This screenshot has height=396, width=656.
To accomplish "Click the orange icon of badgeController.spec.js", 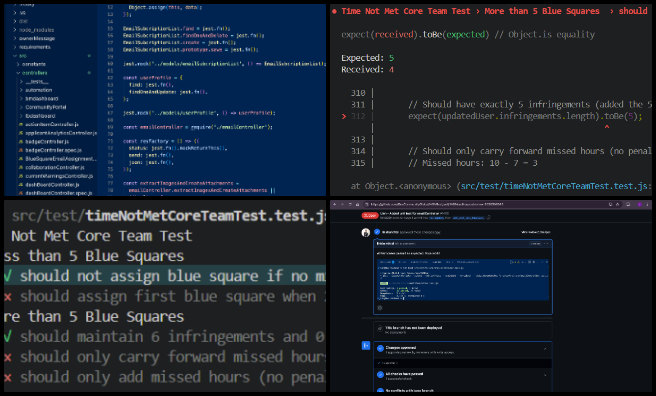I will point(20,150).
